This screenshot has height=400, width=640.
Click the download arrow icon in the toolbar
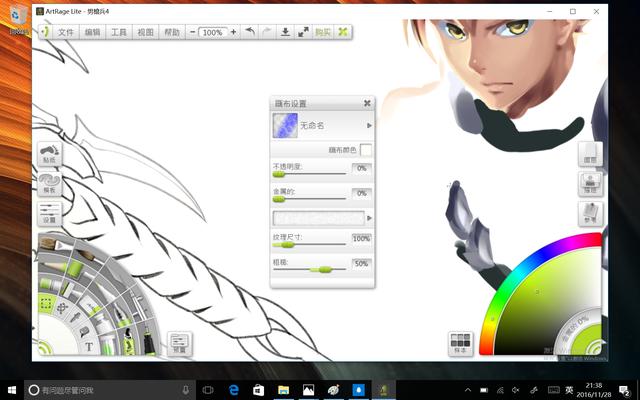tap(285, 32)
